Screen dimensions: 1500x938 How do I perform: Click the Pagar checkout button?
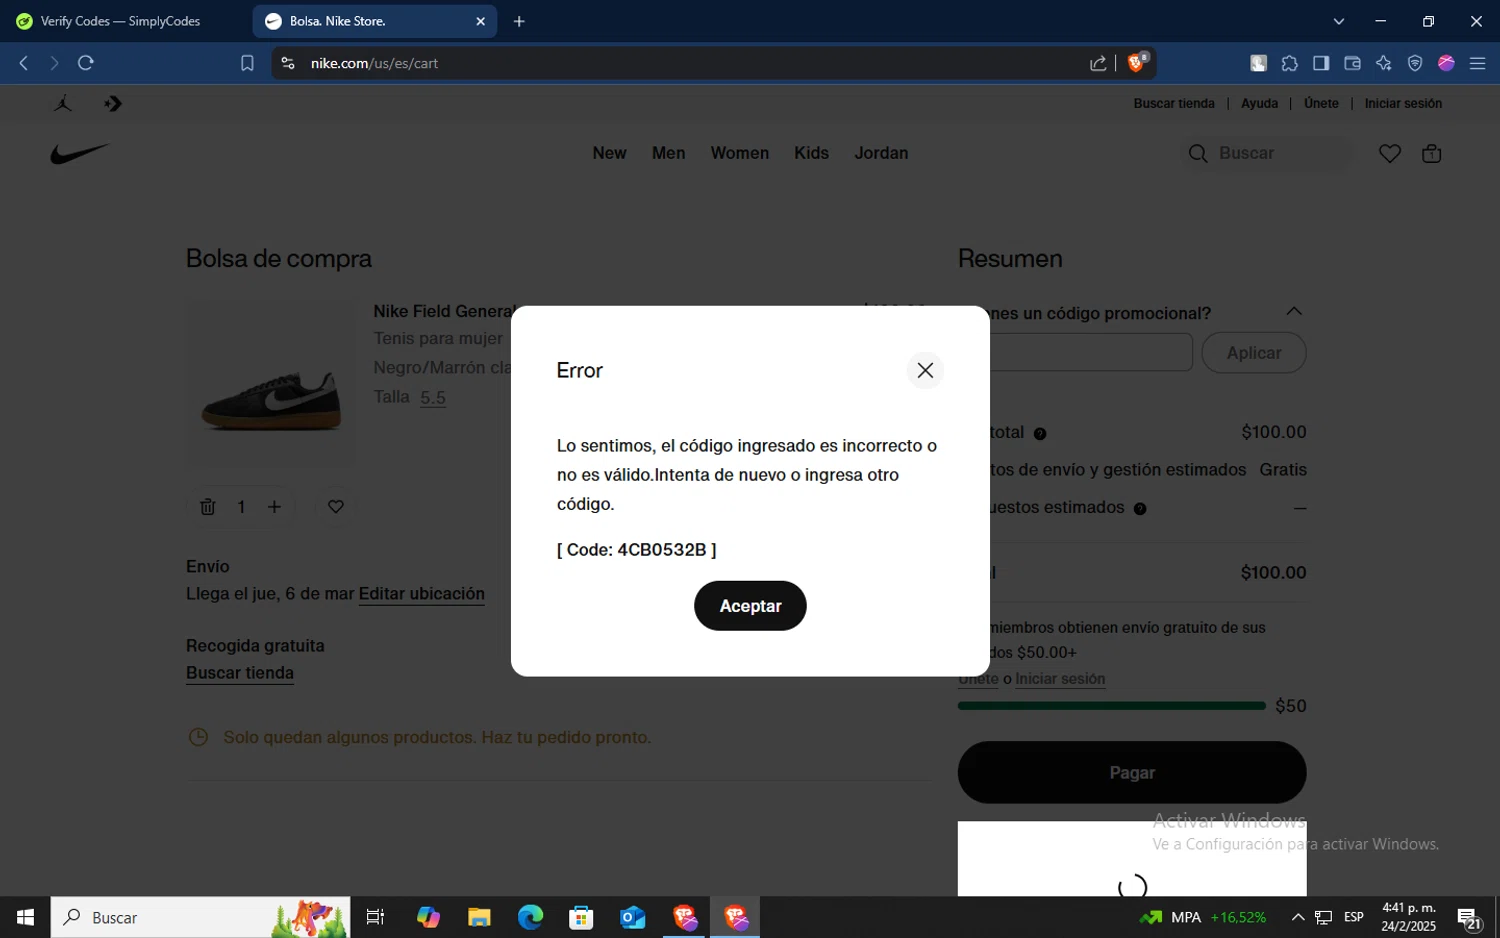1132,773
